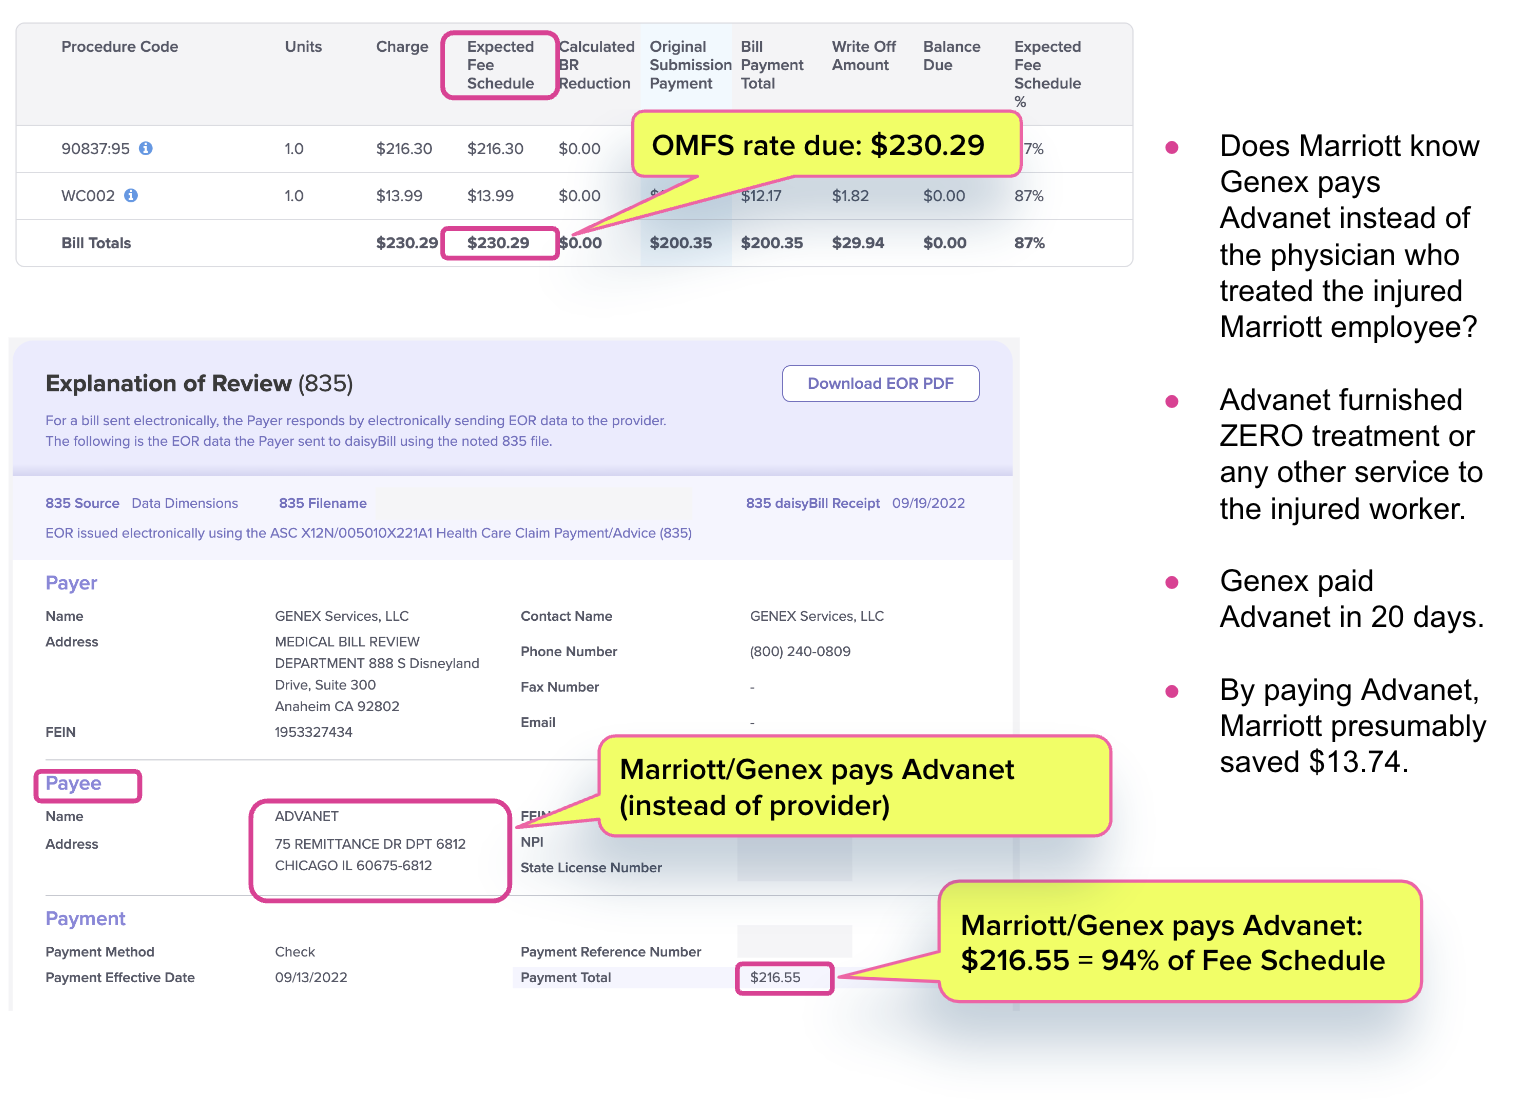Click $12.17 bill payment total
Screen dimensions: 1520x1100
tap(761, 196)
